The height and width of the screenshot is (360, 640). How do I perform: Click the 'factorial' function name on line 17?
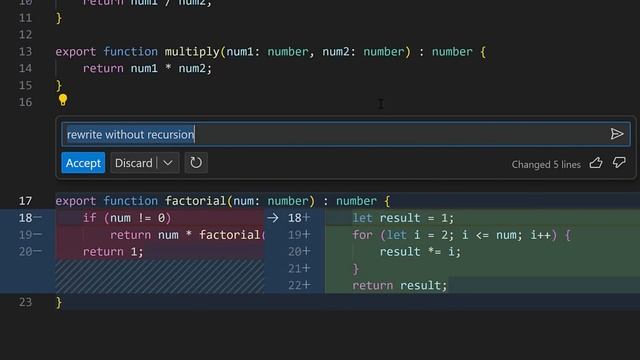click(196, 201)
